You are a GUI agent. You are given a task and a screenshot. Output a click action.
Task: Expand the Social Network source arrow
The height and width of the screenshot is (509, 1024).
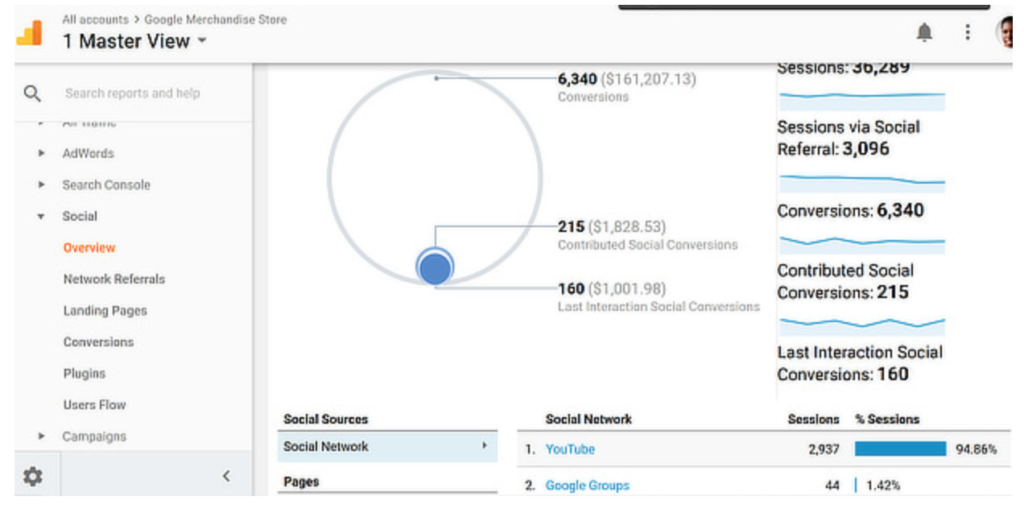coord(485,446)
